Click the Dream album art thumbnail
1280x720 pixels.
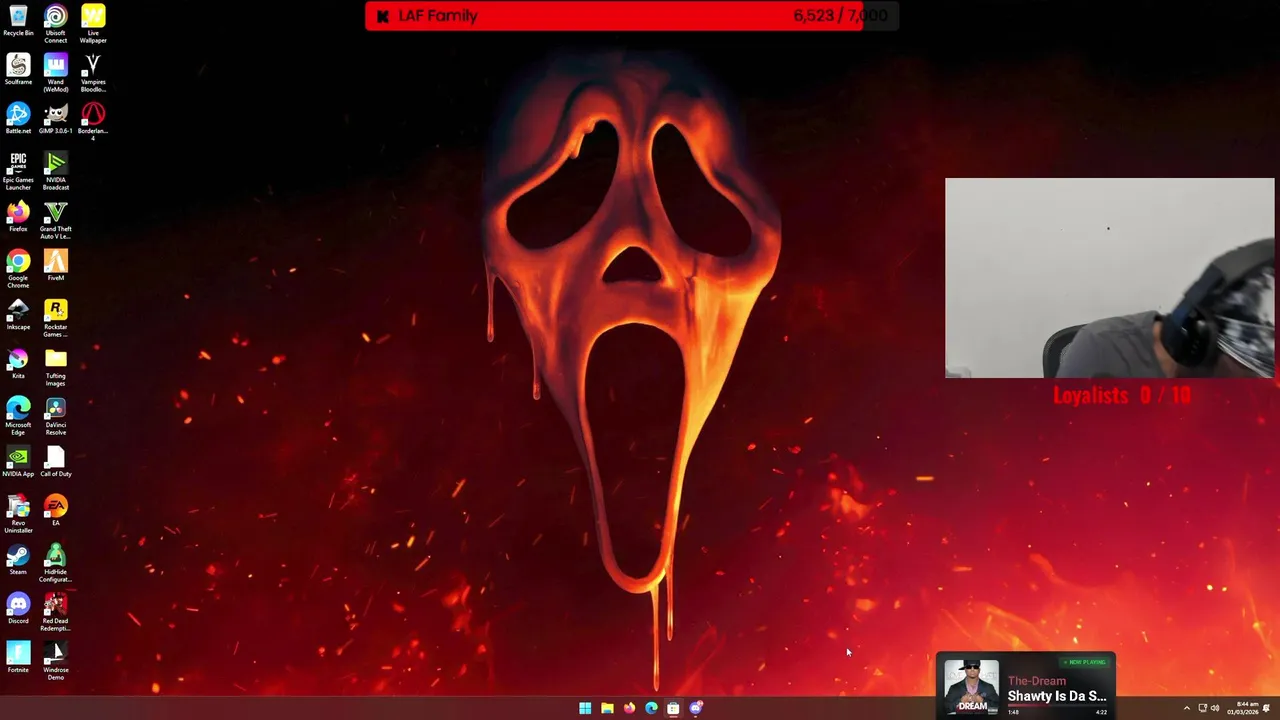(972, 686)
